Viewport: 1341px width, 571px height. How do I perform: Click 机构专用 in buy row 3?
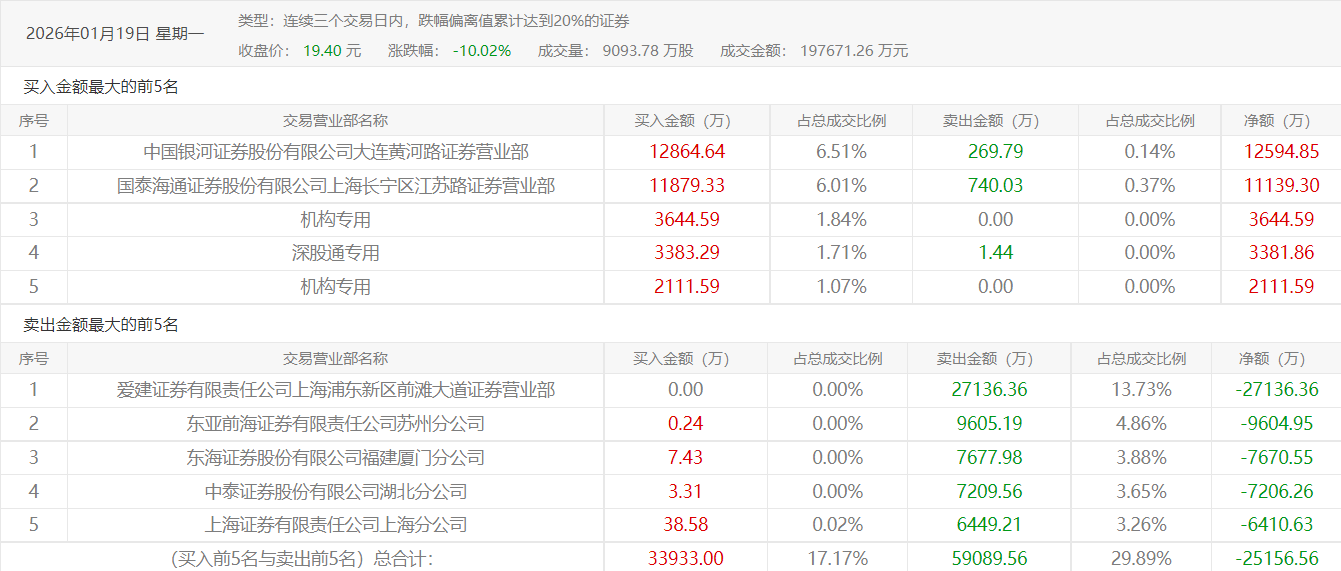click(x=336, y=219)
